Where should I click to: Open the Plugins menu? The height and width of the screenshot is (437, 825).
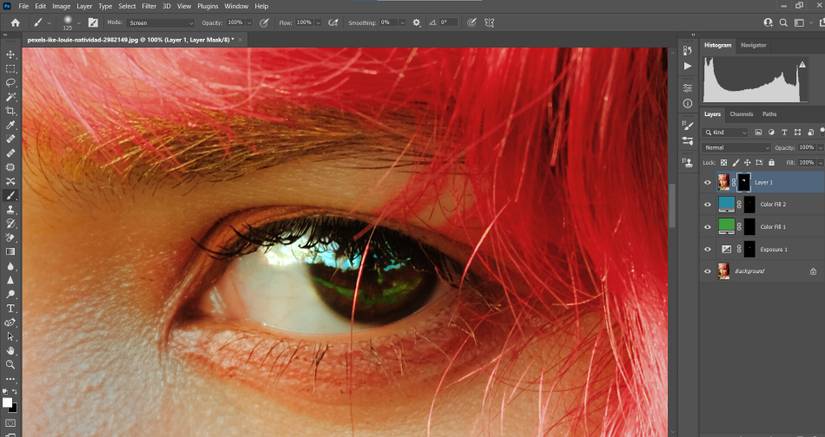[208, 6]
